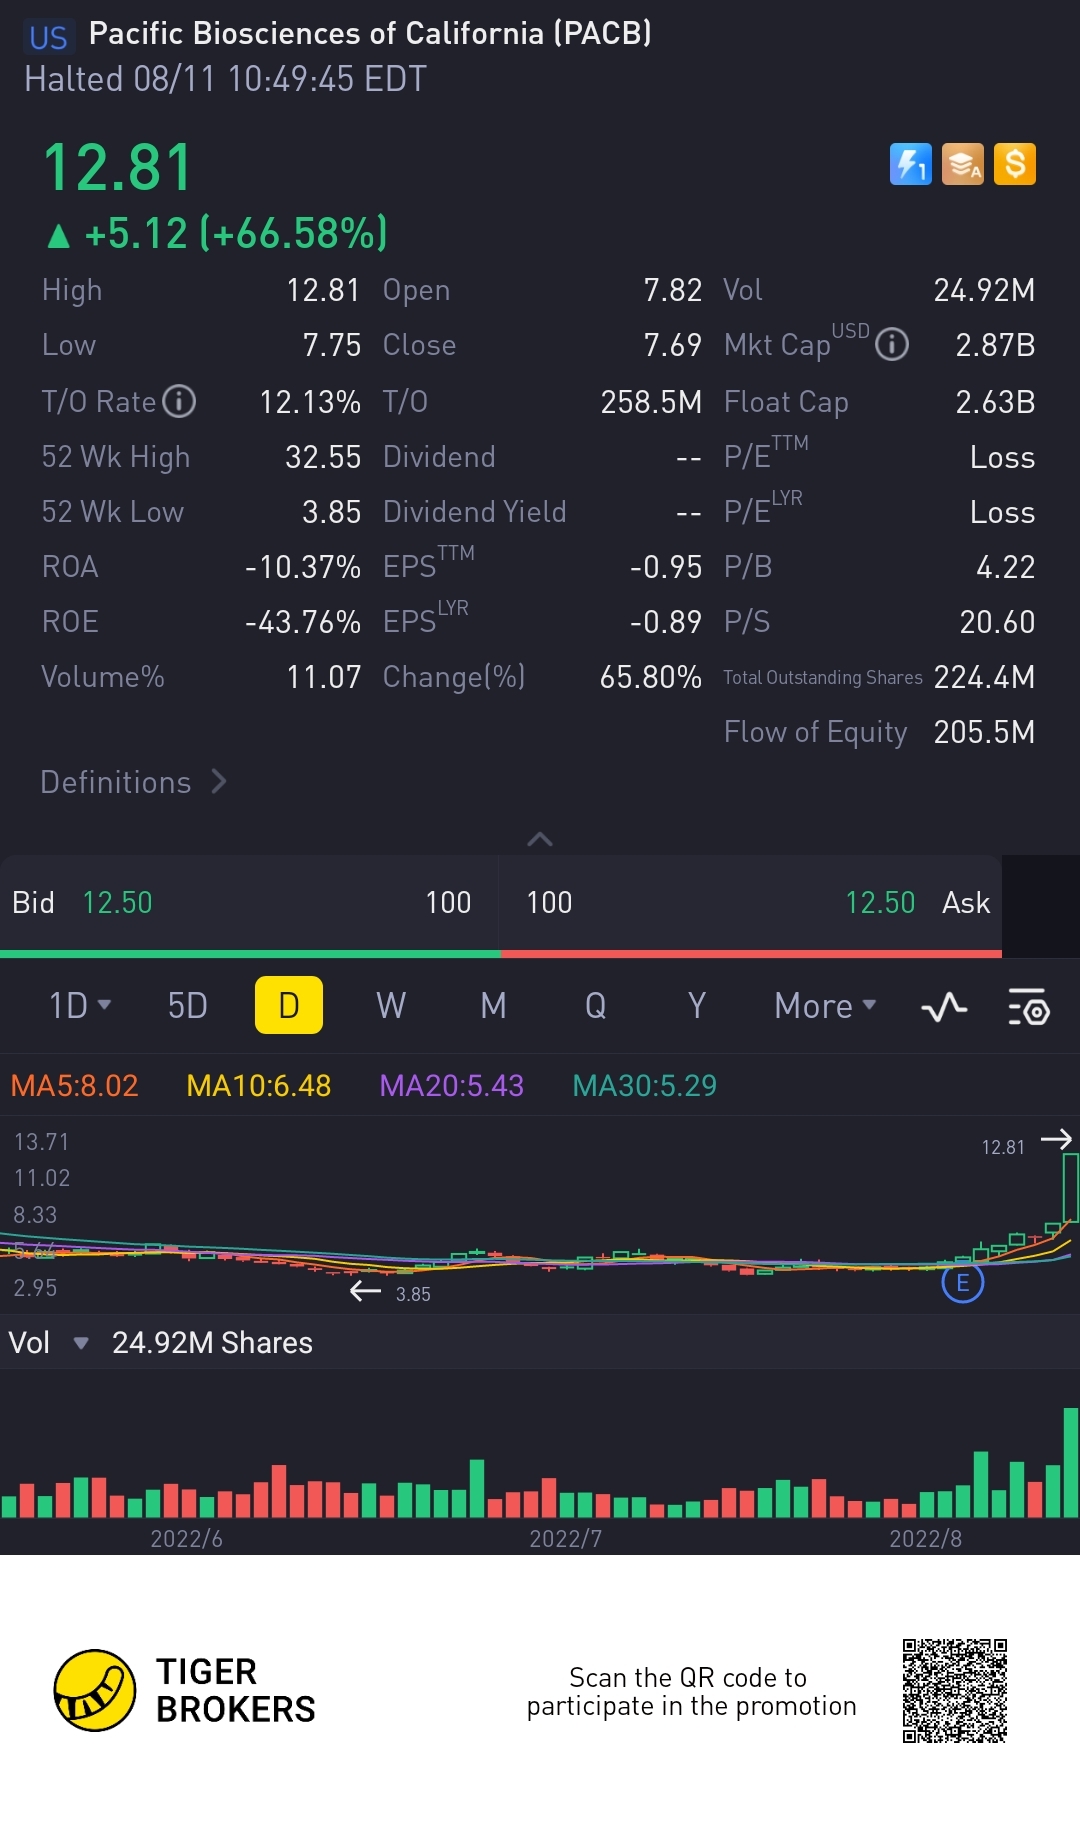Screen dimensions: 1080x1827
Task: Tap the orange stacked coins icon
Action: point(963,164)
